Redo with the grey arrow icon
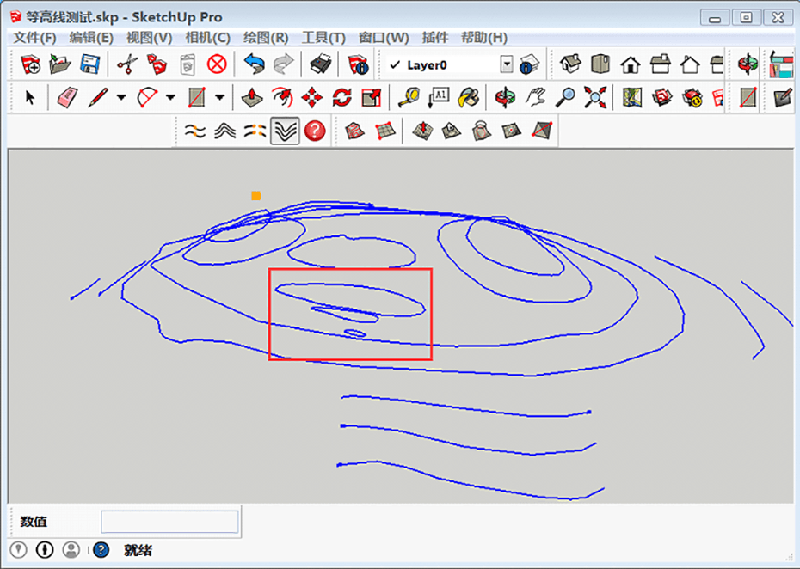Image resolution: width=800 pixels, height=569 pixels. [x=284, y=65]
